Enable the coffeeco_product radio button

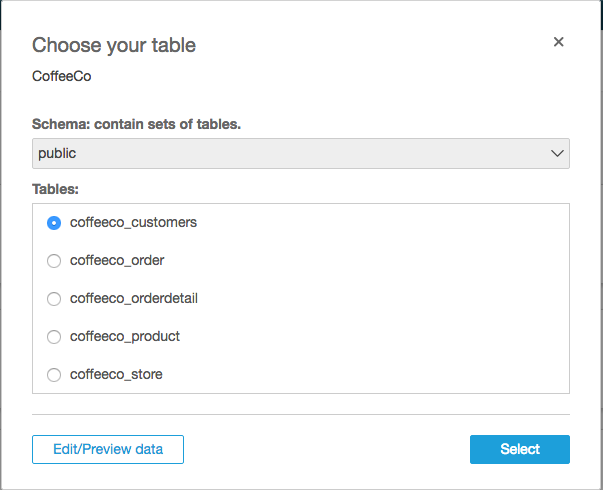pos(54,337)
